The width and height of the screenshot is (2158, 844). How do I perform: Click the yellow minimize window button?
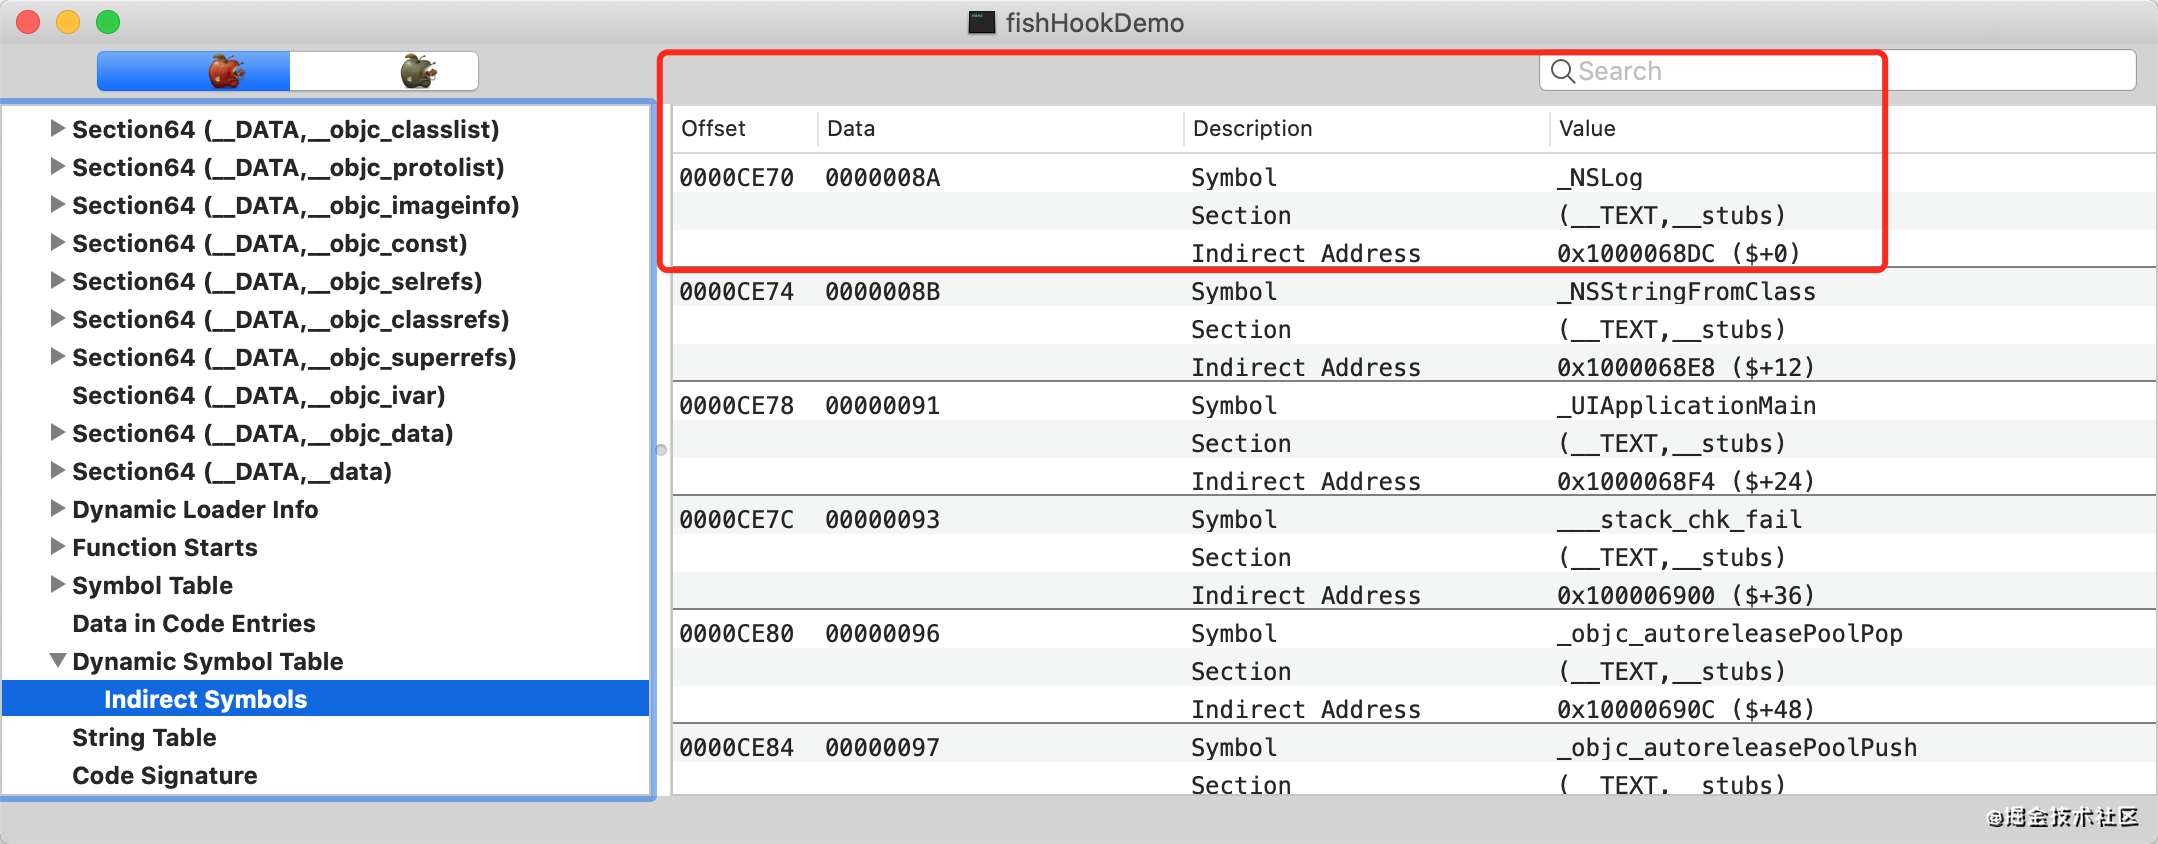[68, 22]
